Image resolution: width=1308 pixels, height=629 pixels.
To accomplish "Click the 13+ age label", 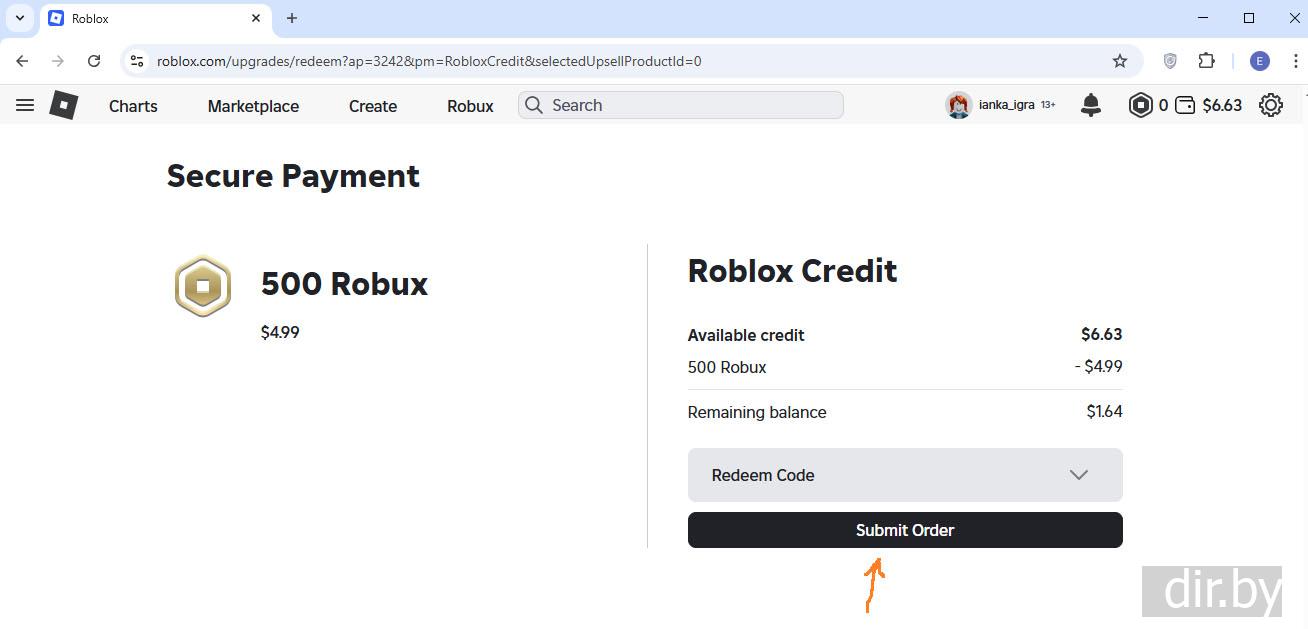I will pyautogui.click(x=1048, y=105).
